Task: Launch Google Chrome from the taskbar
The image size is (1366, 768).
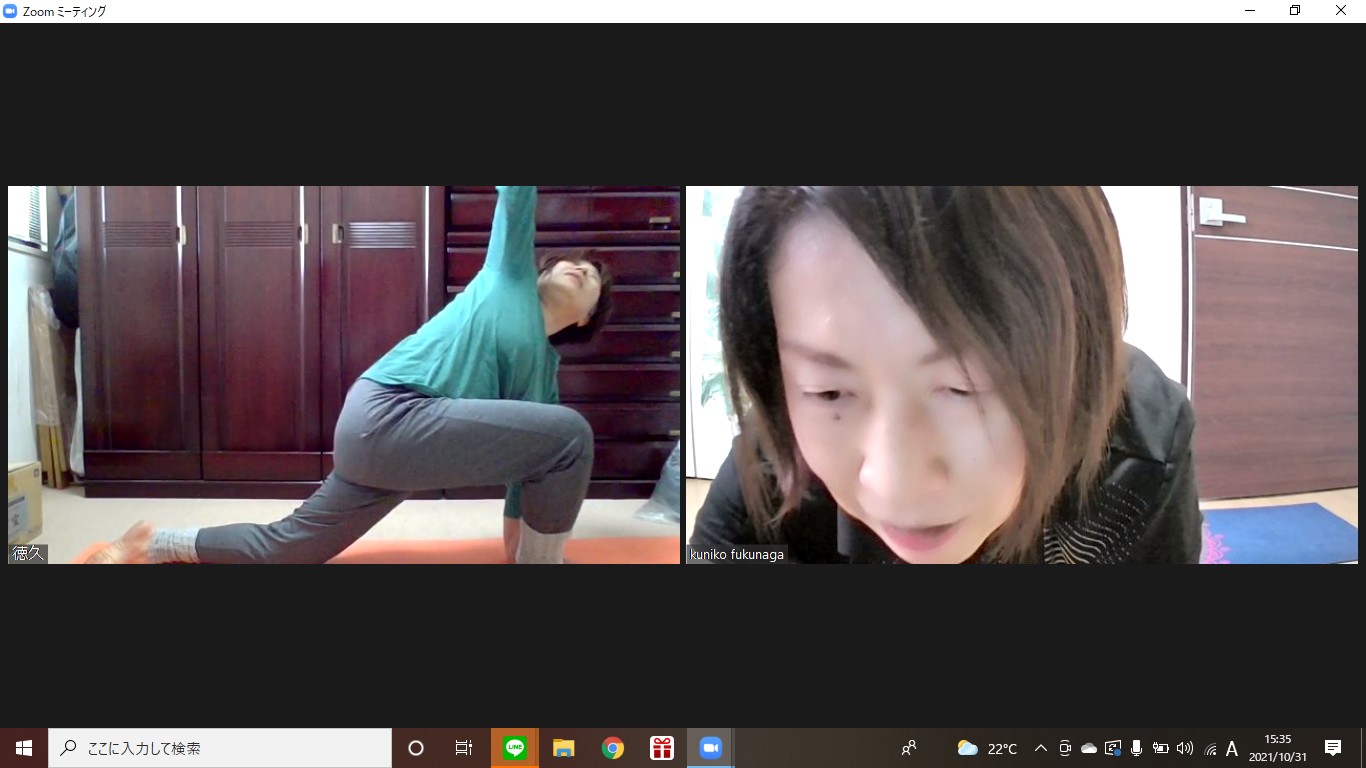Action: [613, 748]
